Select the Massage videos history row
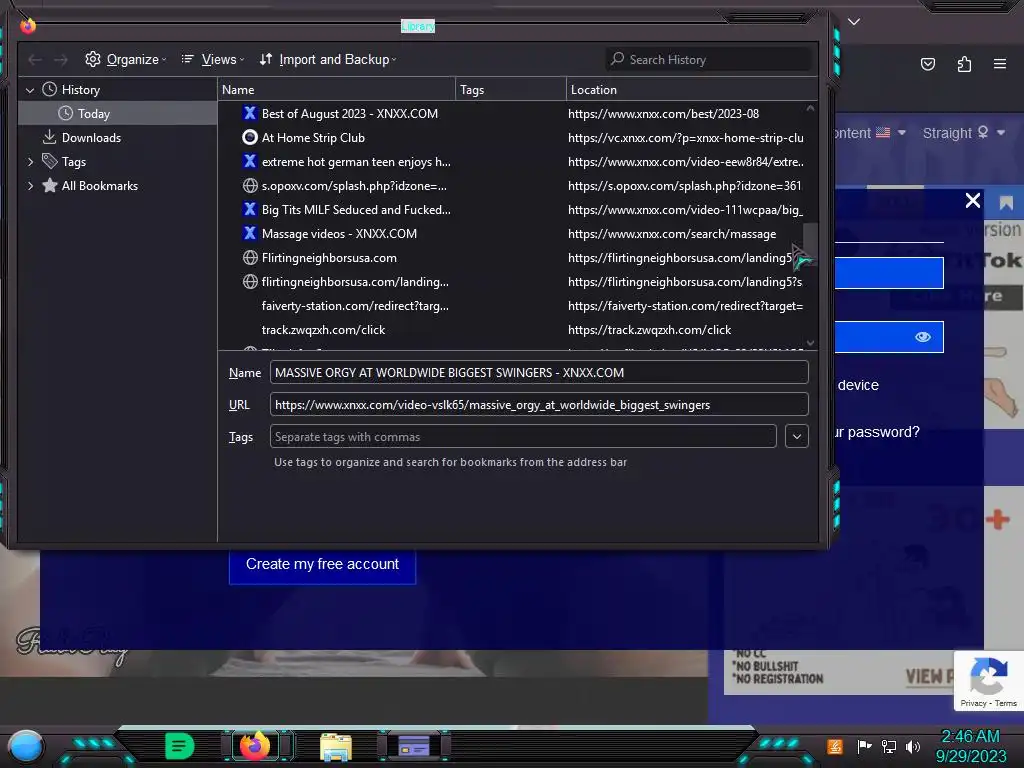This screenshot has height=768, width=1024. [511, 234]
